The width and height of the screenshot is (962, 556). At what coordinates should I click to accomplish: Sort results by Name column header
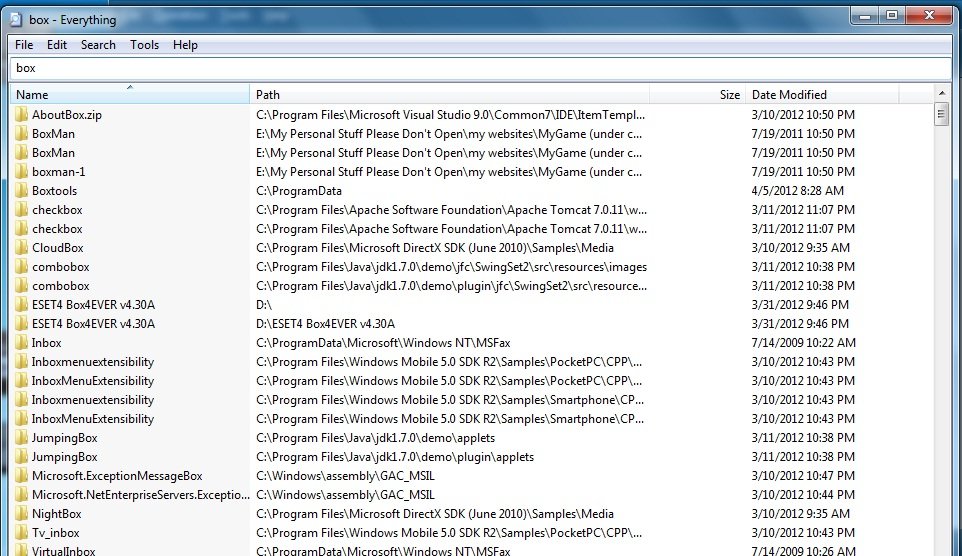pyautogui.click(x=130, y=95)
